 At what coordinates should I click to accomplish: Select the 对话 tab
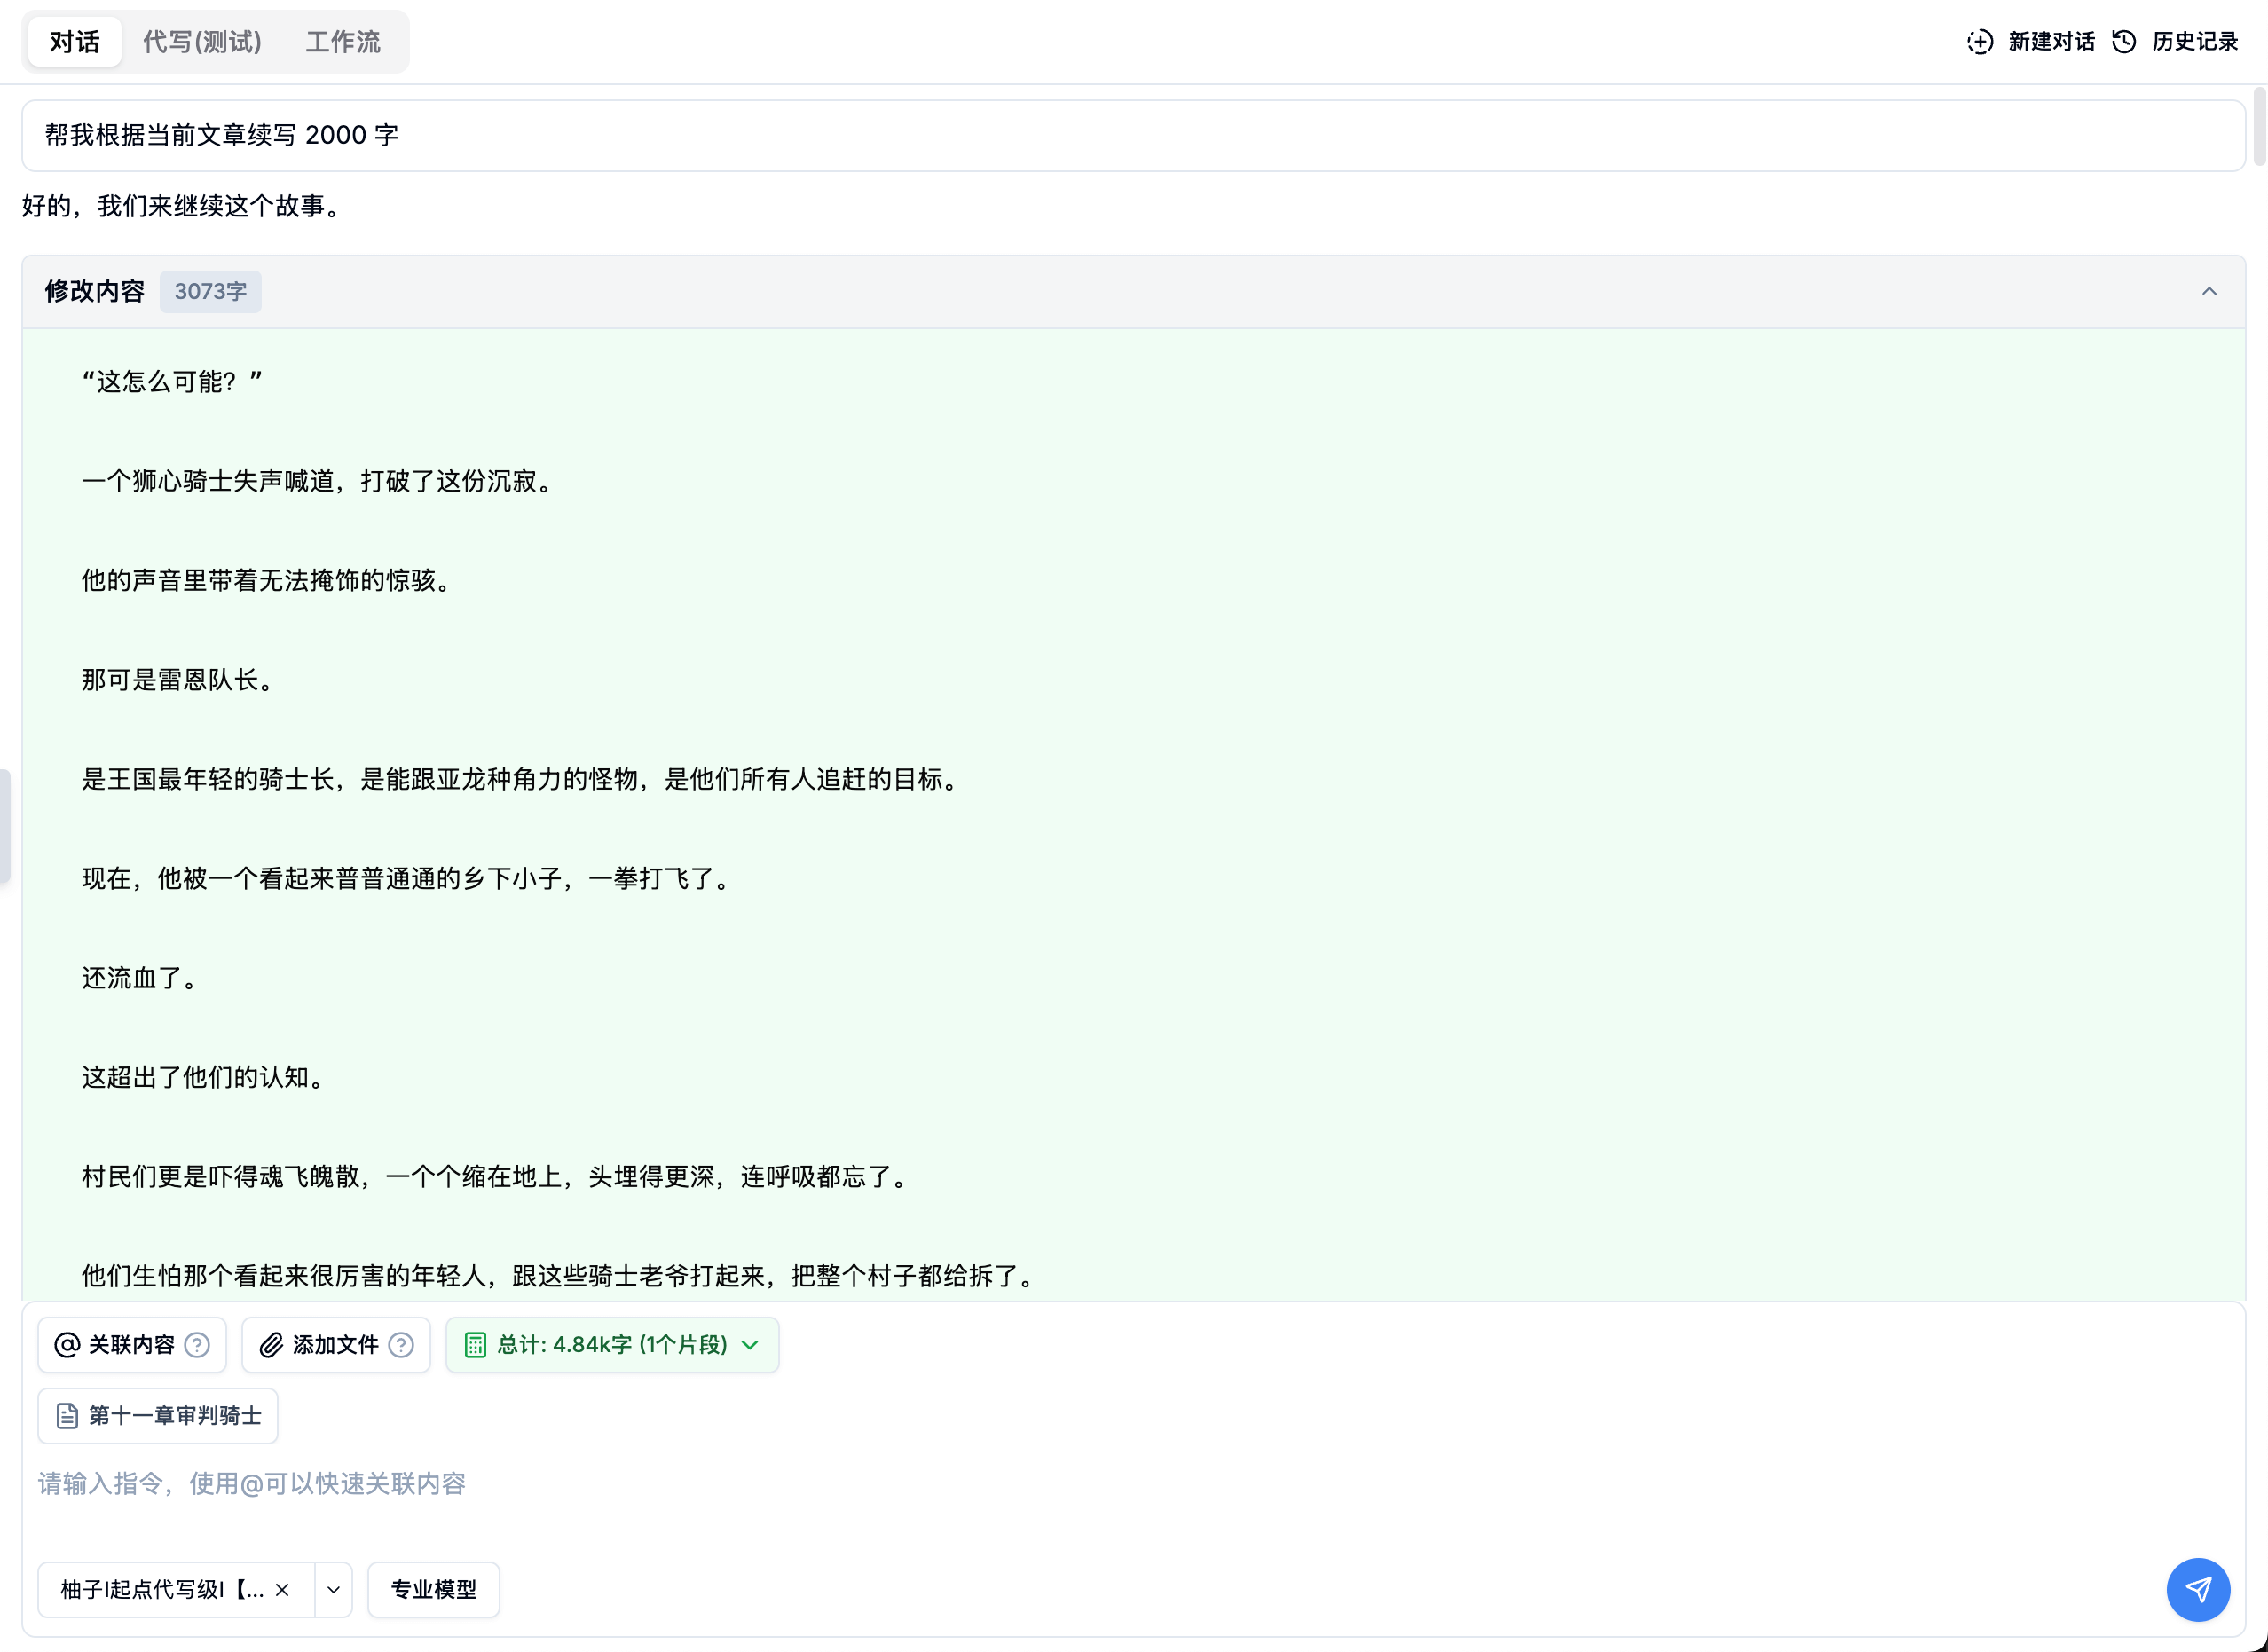pyautogui.click(x=73, y=42)
